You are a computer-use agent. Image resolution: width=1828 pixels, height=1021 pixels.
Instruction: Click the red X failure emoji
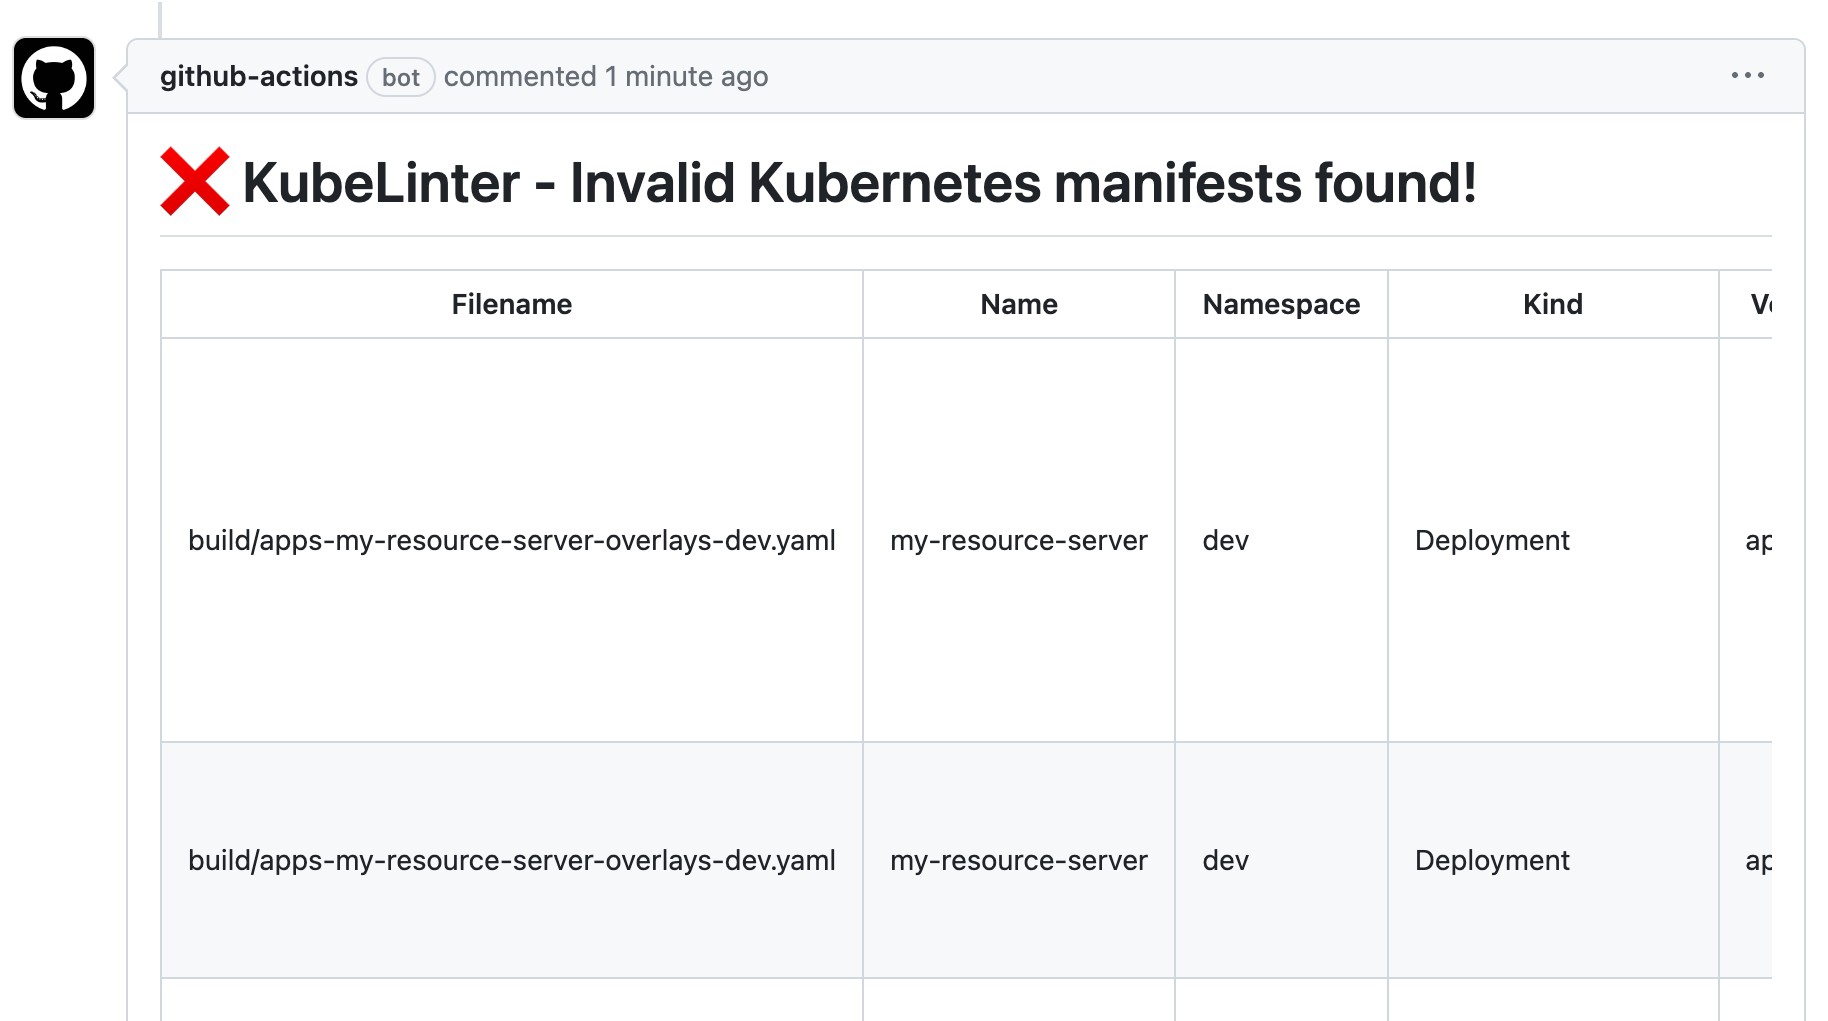(195, 182)
